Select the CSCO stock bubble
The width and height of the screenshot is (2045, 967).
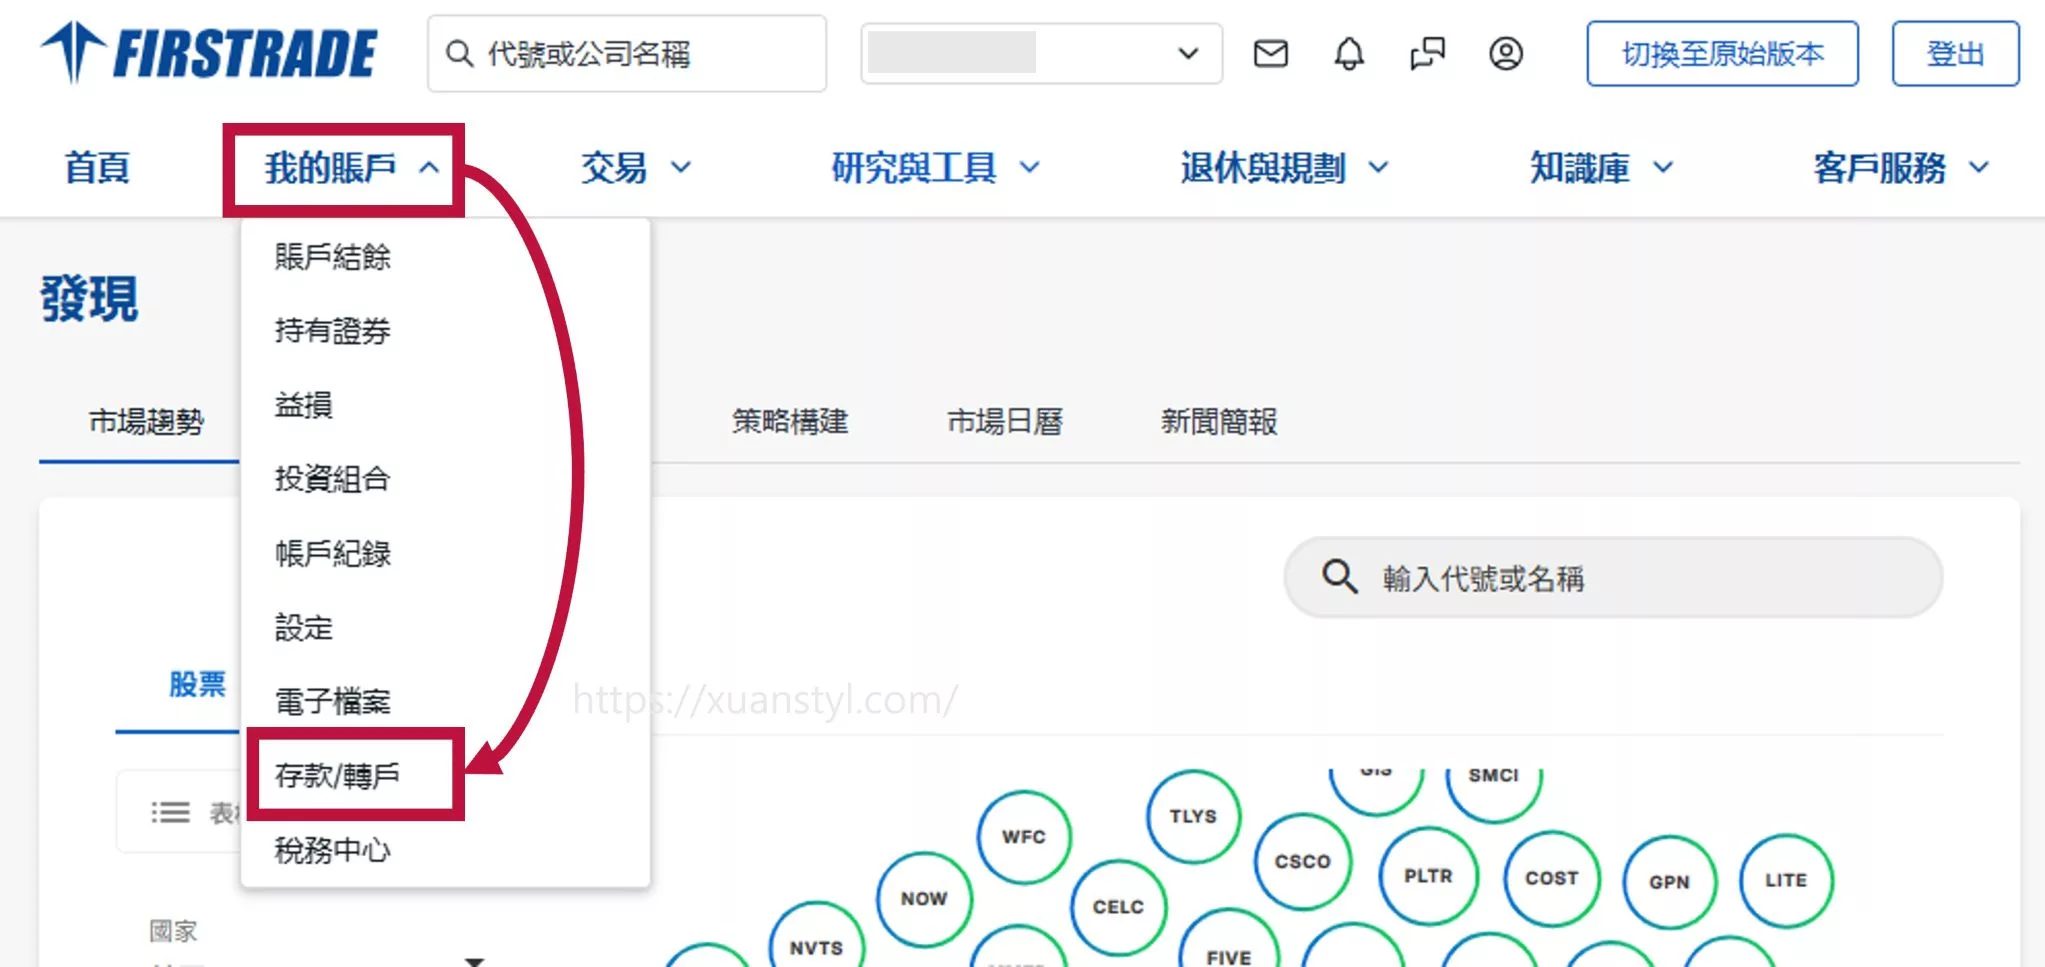pos(1302,861)
